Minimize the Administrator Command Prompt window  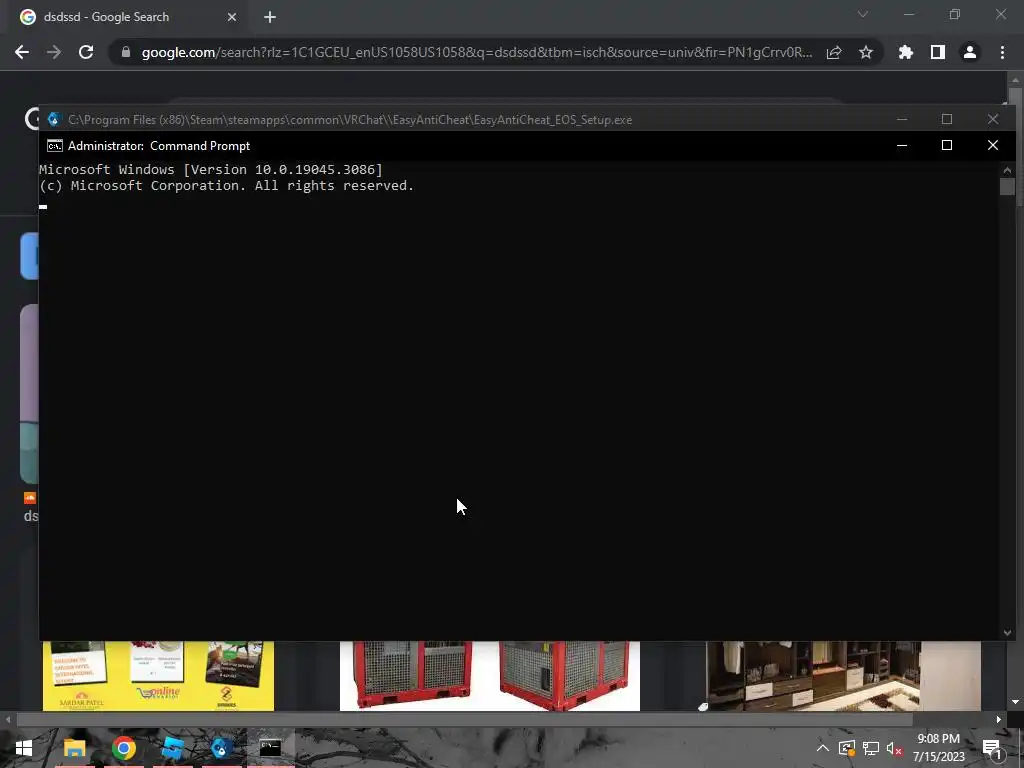point(902,146)
